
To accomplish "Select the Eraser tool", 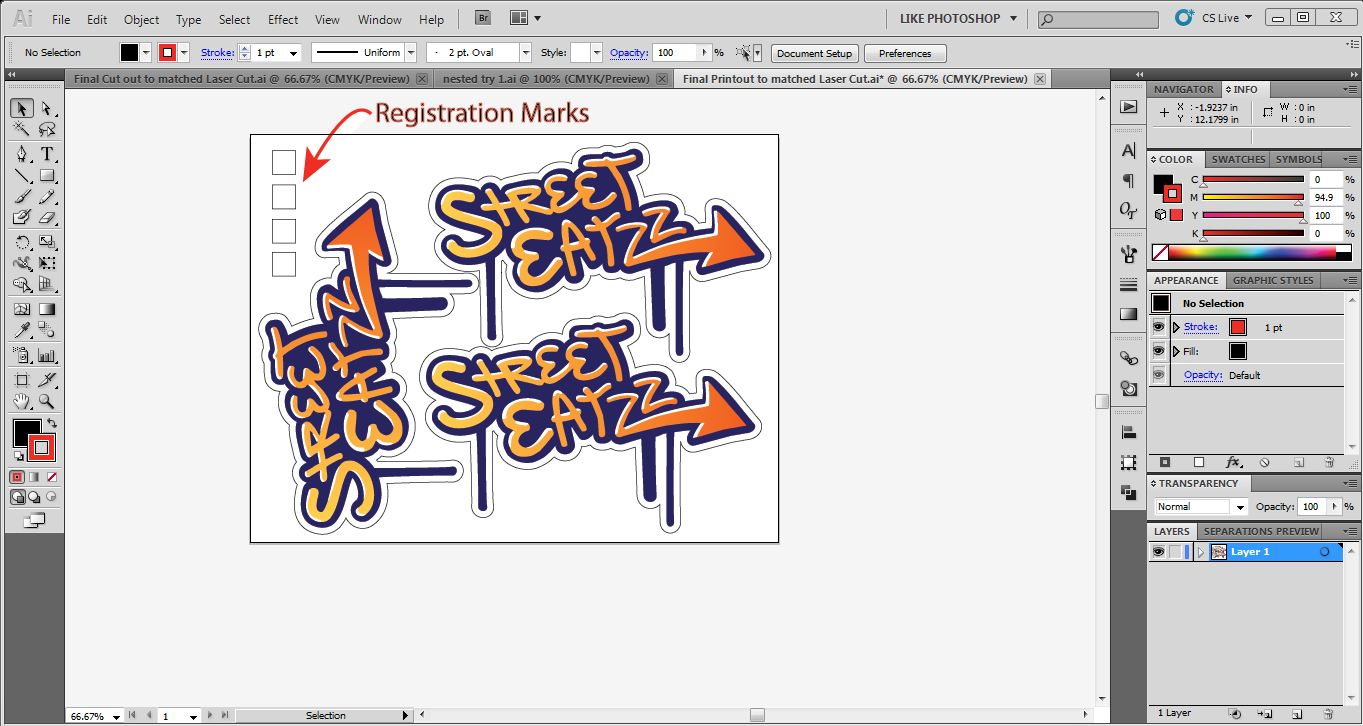I will 46,217.
